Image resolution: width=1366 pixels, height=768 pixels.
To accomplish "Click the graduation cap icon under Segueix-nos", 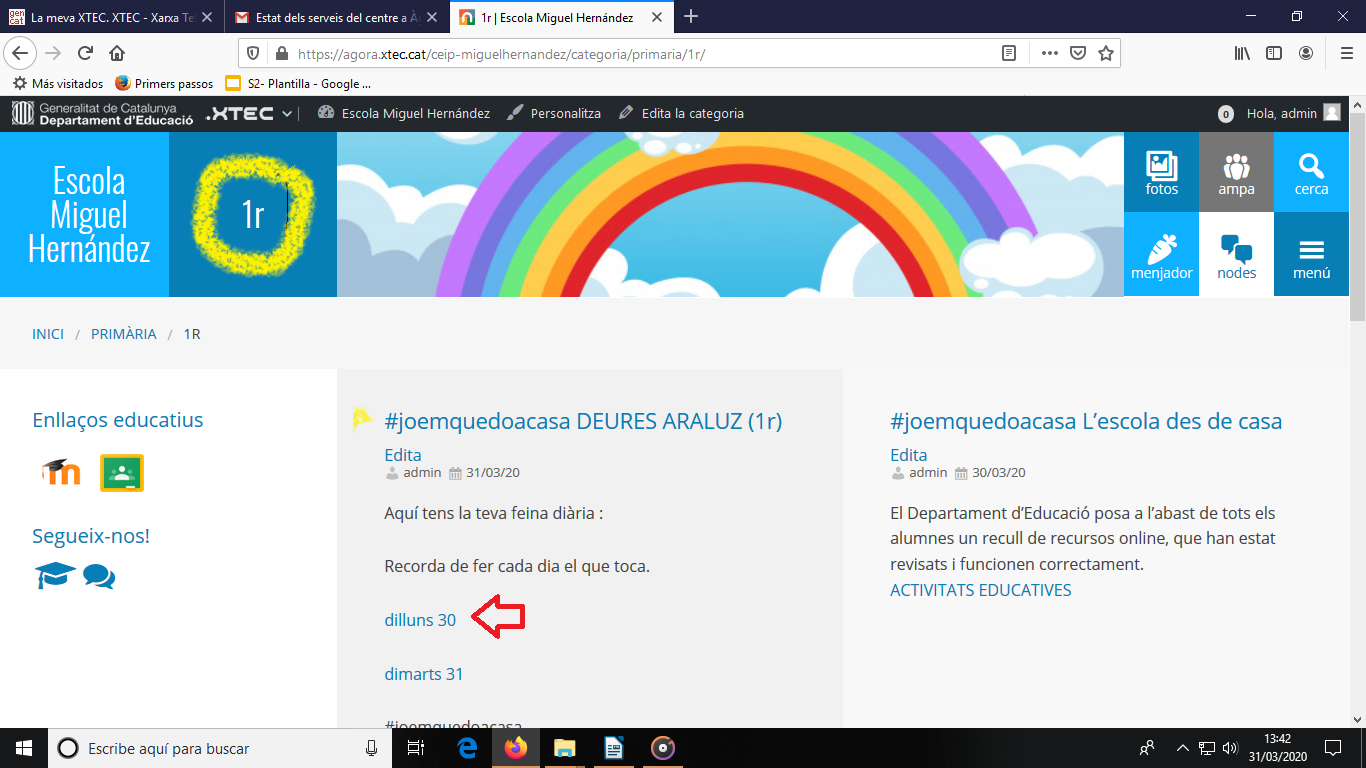I will point(54,575).
